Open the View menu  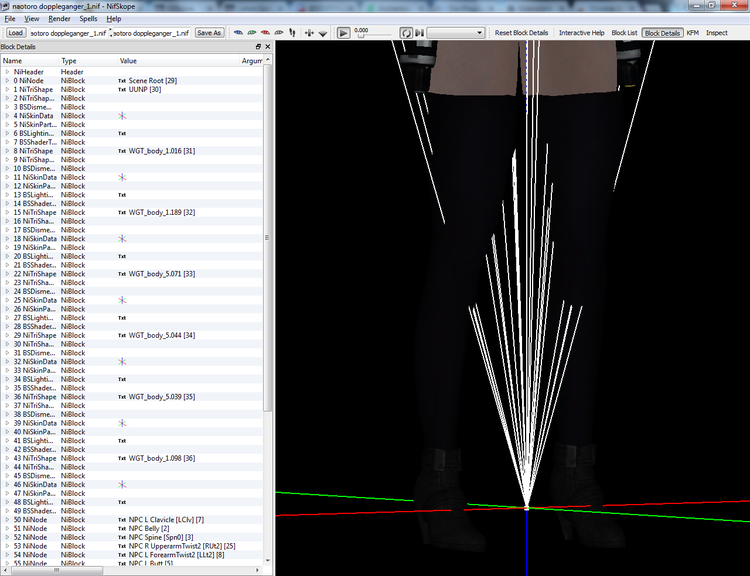pyautogui.click(x=32, y=19)
